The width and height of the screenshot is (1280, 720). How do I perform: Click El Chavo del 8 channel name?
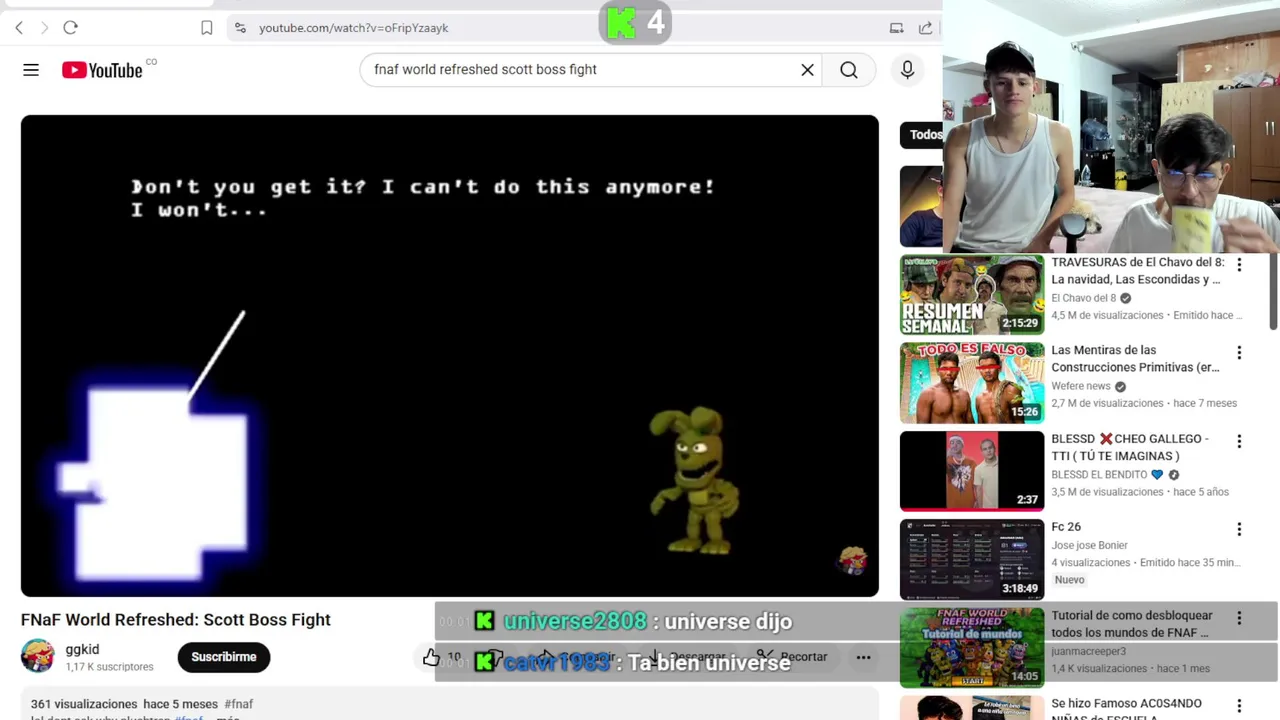[1084, 298]
